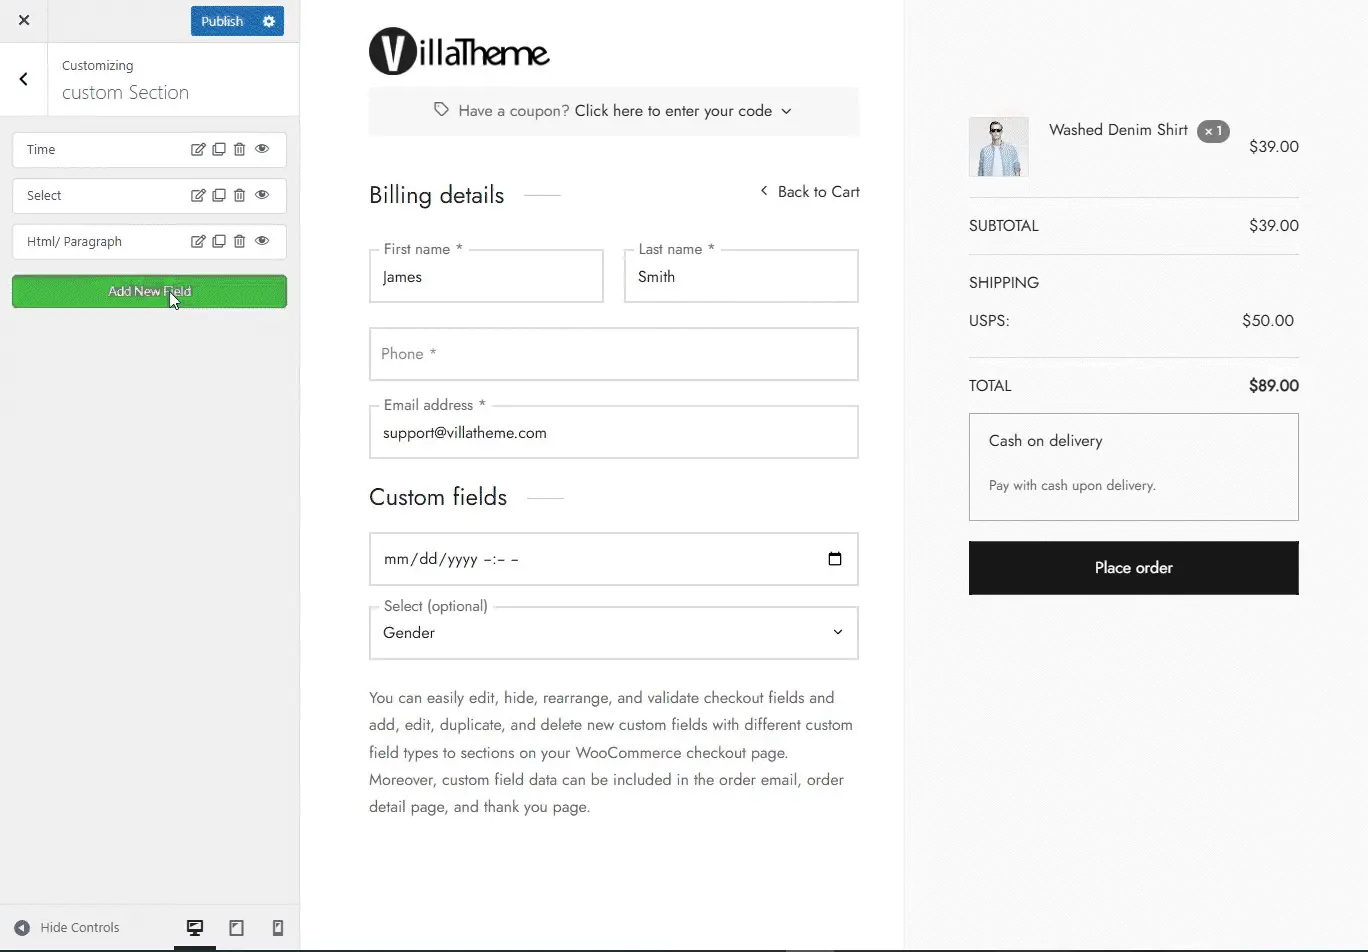This screenshot has width=1368, height=952.
Task: Switch to tablet preview icon
Action: (x=236, y=928)
